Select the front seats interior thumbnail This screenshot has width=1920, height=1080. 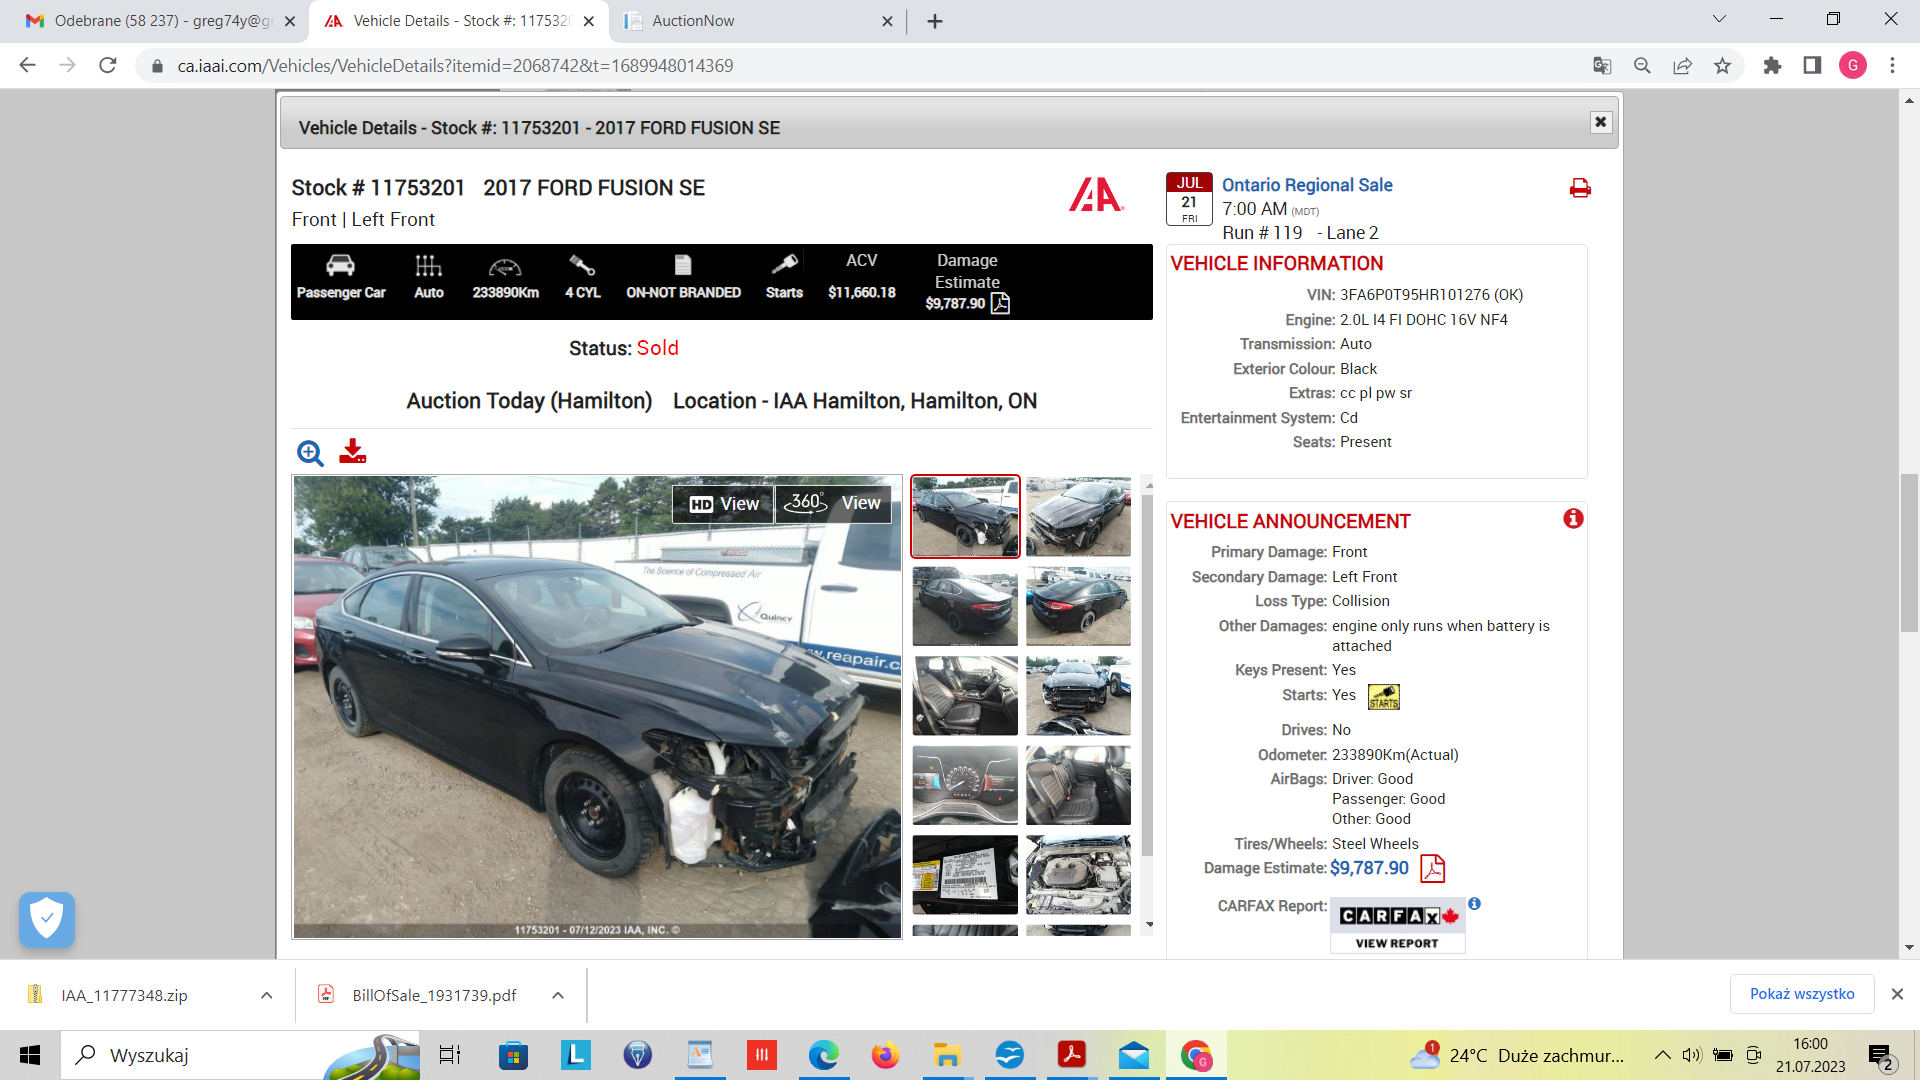965,696
